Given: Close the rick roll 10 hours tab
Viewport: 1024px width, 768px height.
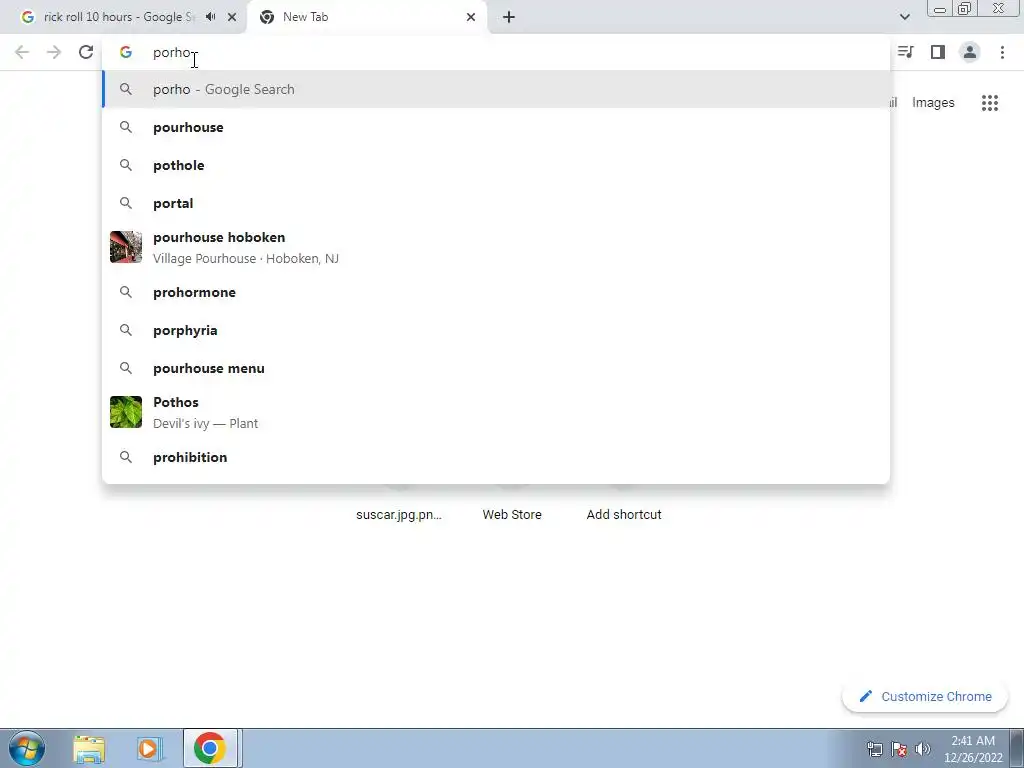Looking at the screenshot, I should [232, 17].
